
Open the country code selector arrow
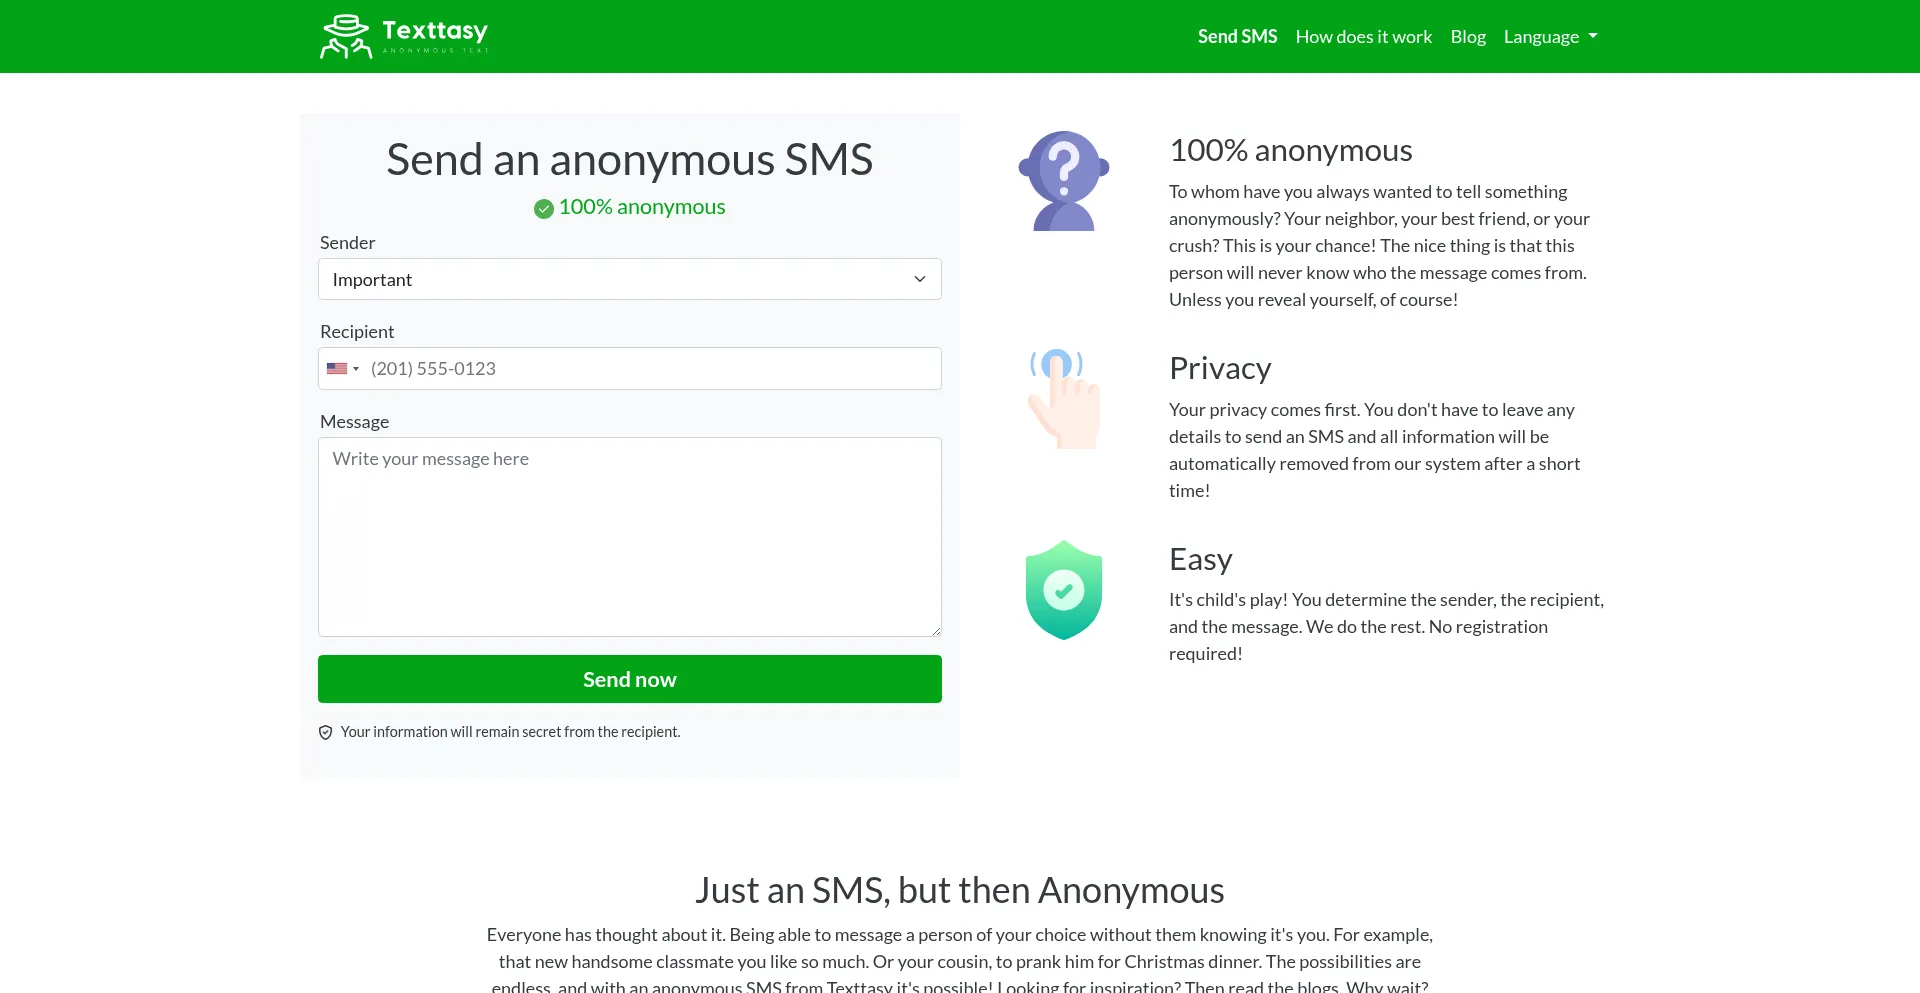tap(356, 369)
